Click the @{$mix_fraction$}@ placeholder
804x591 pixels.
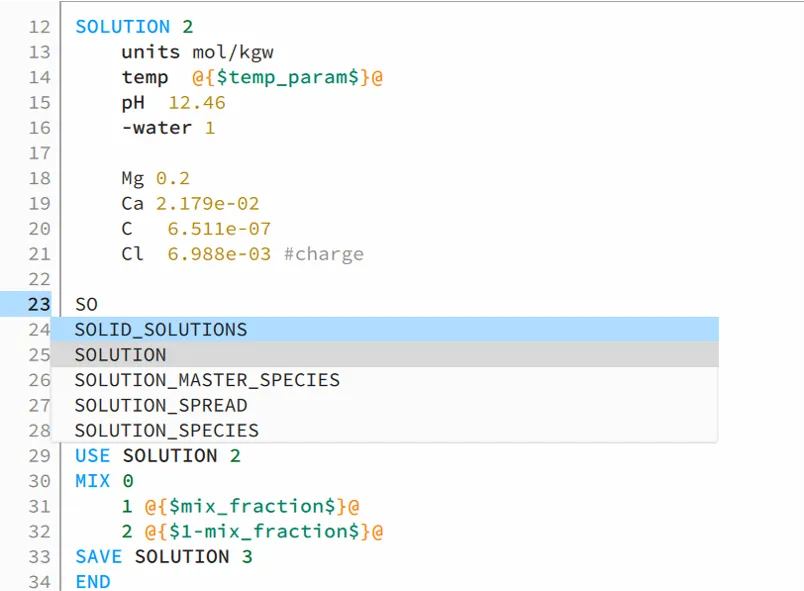[252, 506]
